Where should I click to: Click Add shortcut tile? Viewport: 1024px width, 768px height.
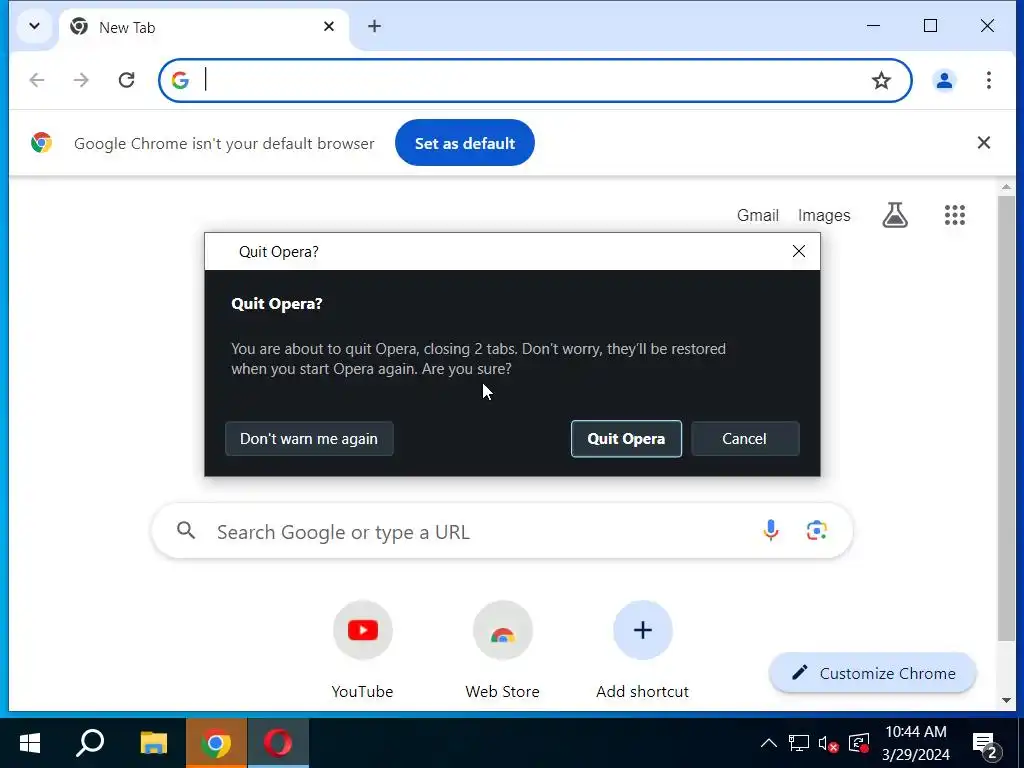pyautogui.click(x=643, y=650)
